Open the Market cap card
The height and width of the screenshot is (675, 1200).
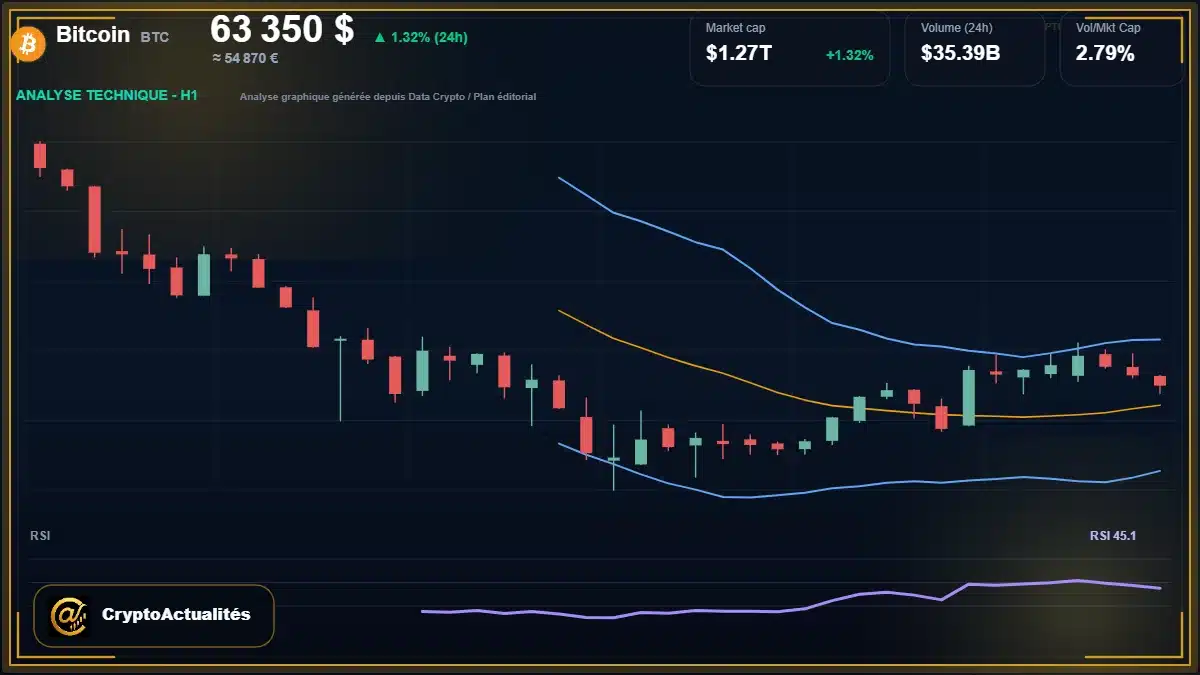click(790, 48)
